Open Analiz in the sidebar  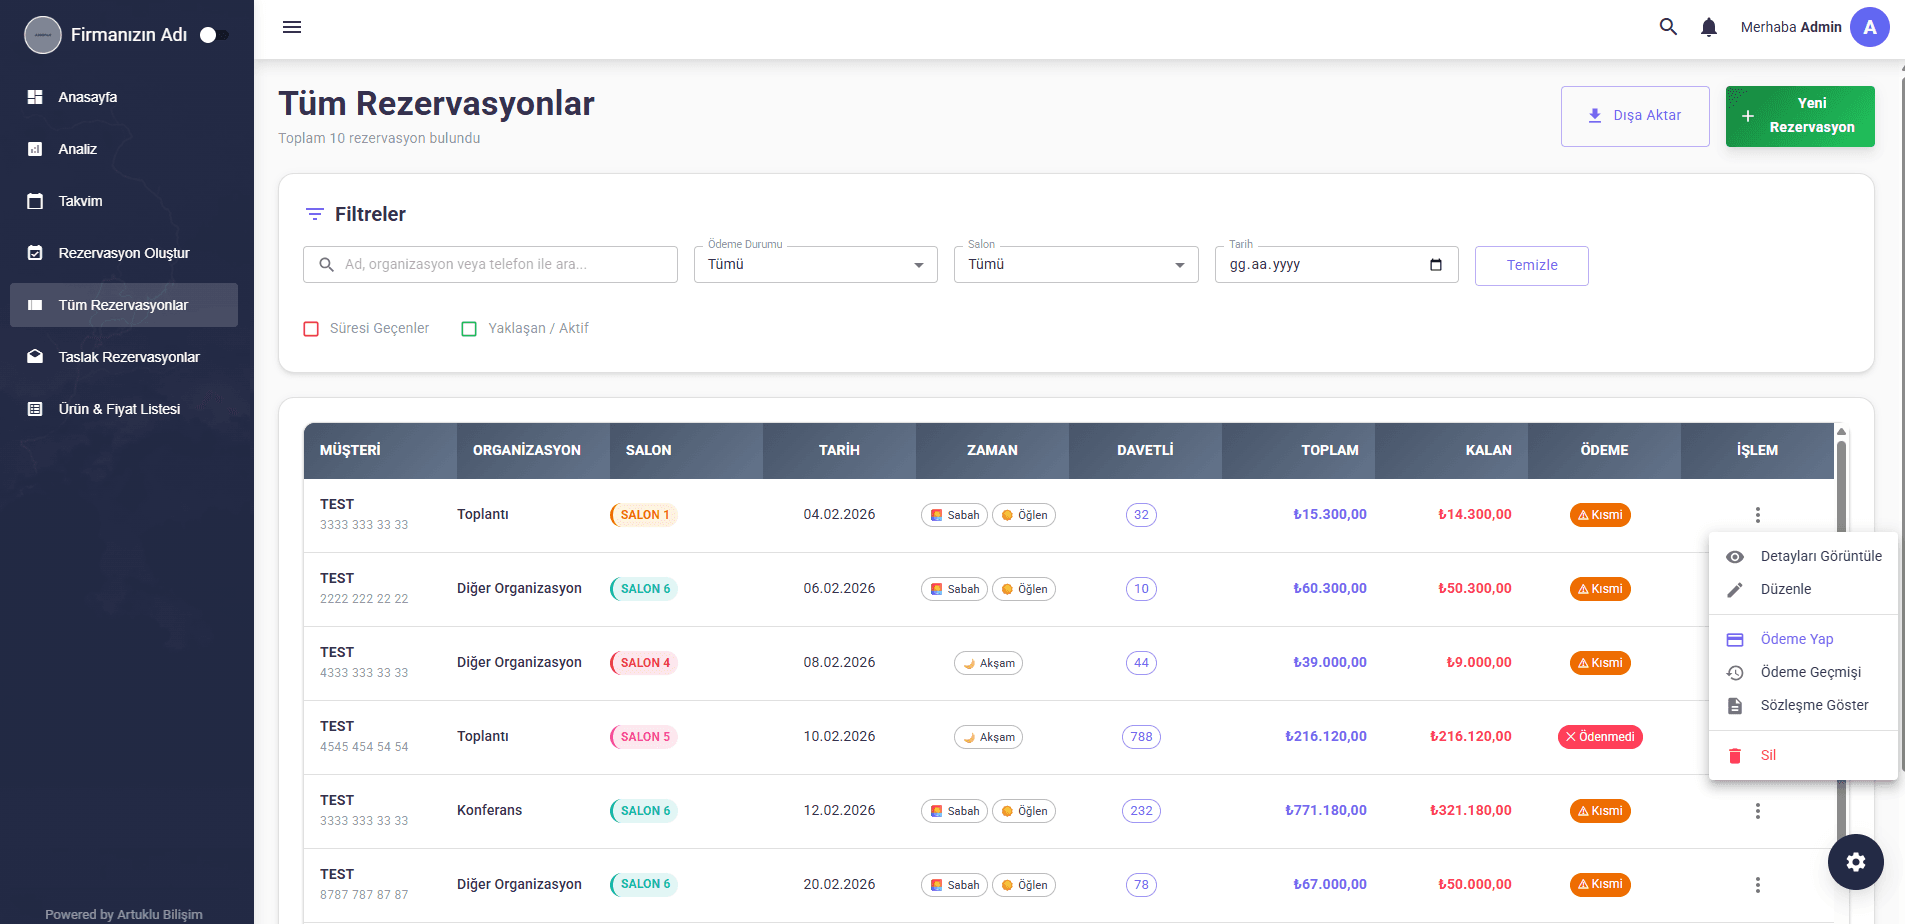[124, 149]
